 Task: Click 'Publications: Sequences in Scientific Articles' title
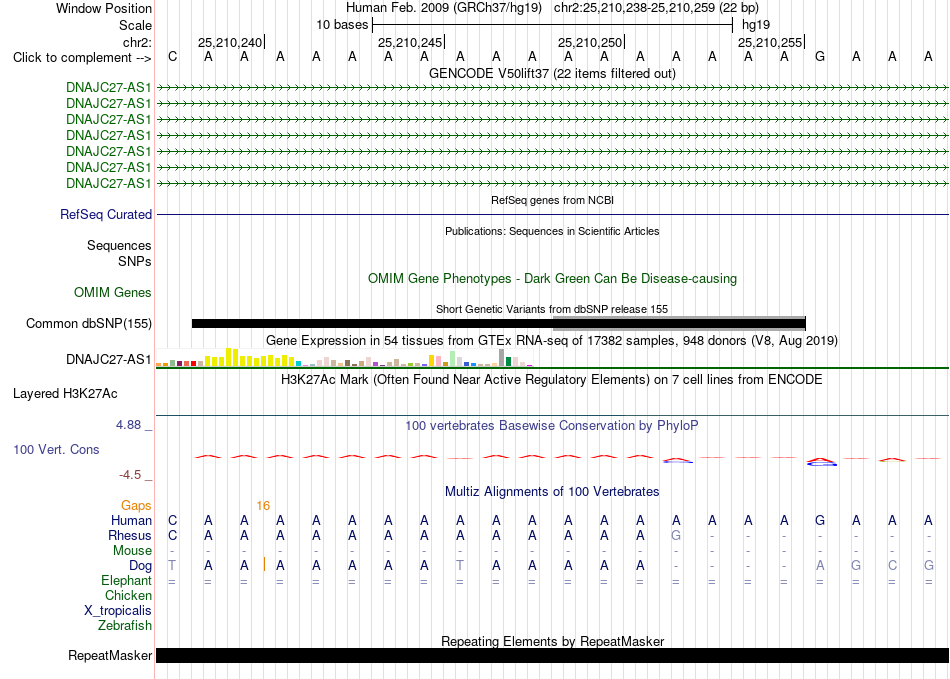(552, 231)
